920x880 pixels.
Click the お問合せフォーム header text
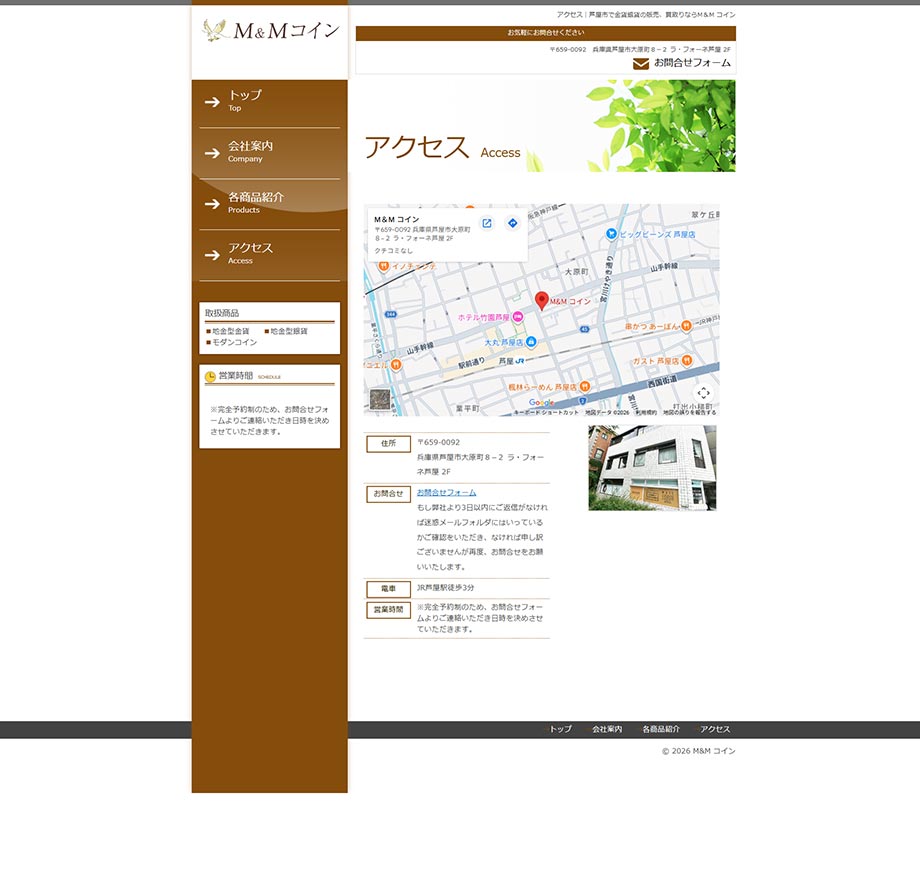(692, 63)
